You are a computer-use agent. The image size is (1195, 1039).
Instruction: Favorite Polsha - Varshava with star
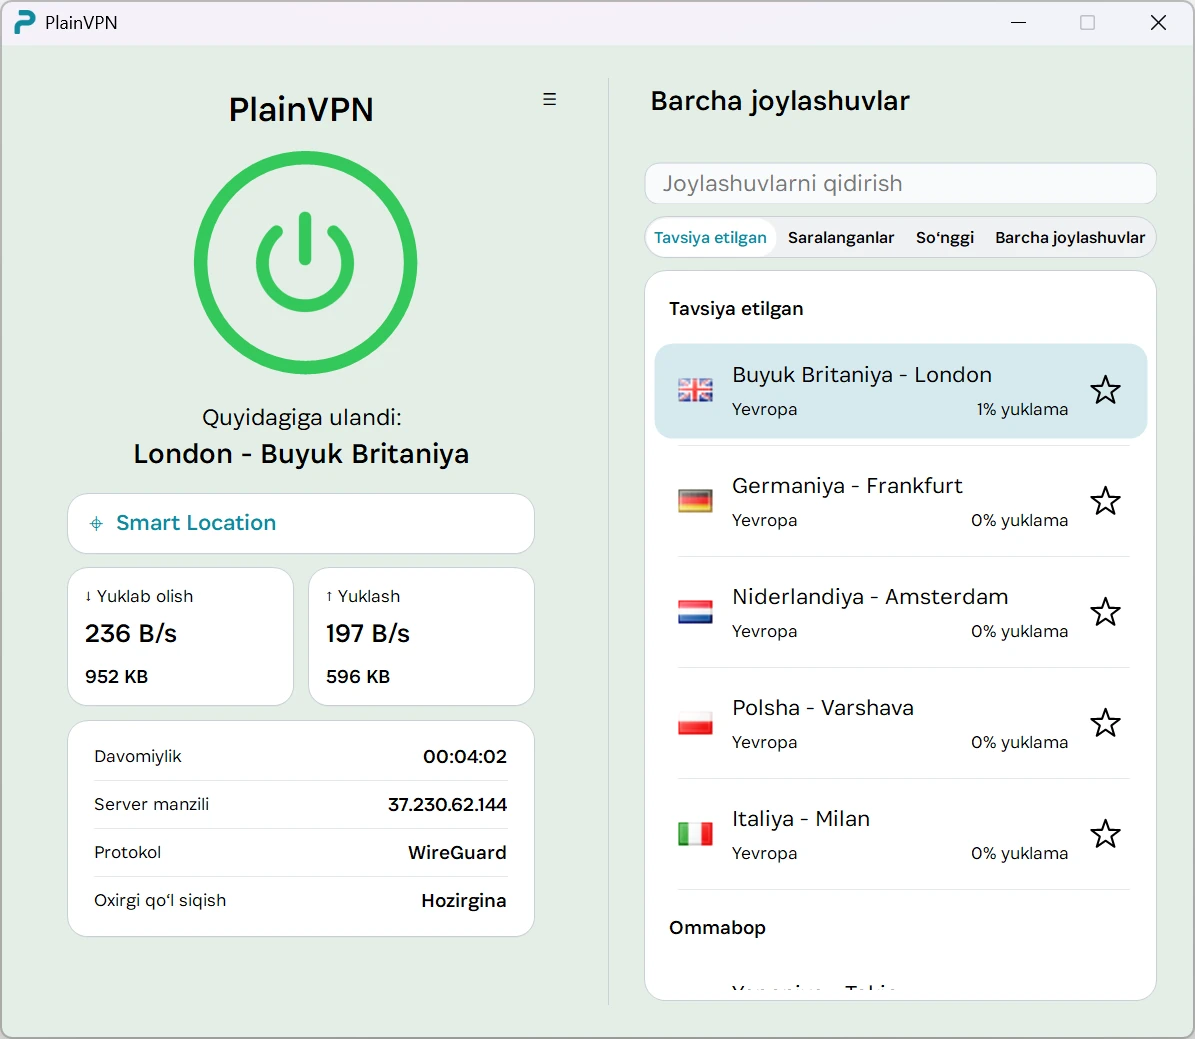(x=1105, y=723)
